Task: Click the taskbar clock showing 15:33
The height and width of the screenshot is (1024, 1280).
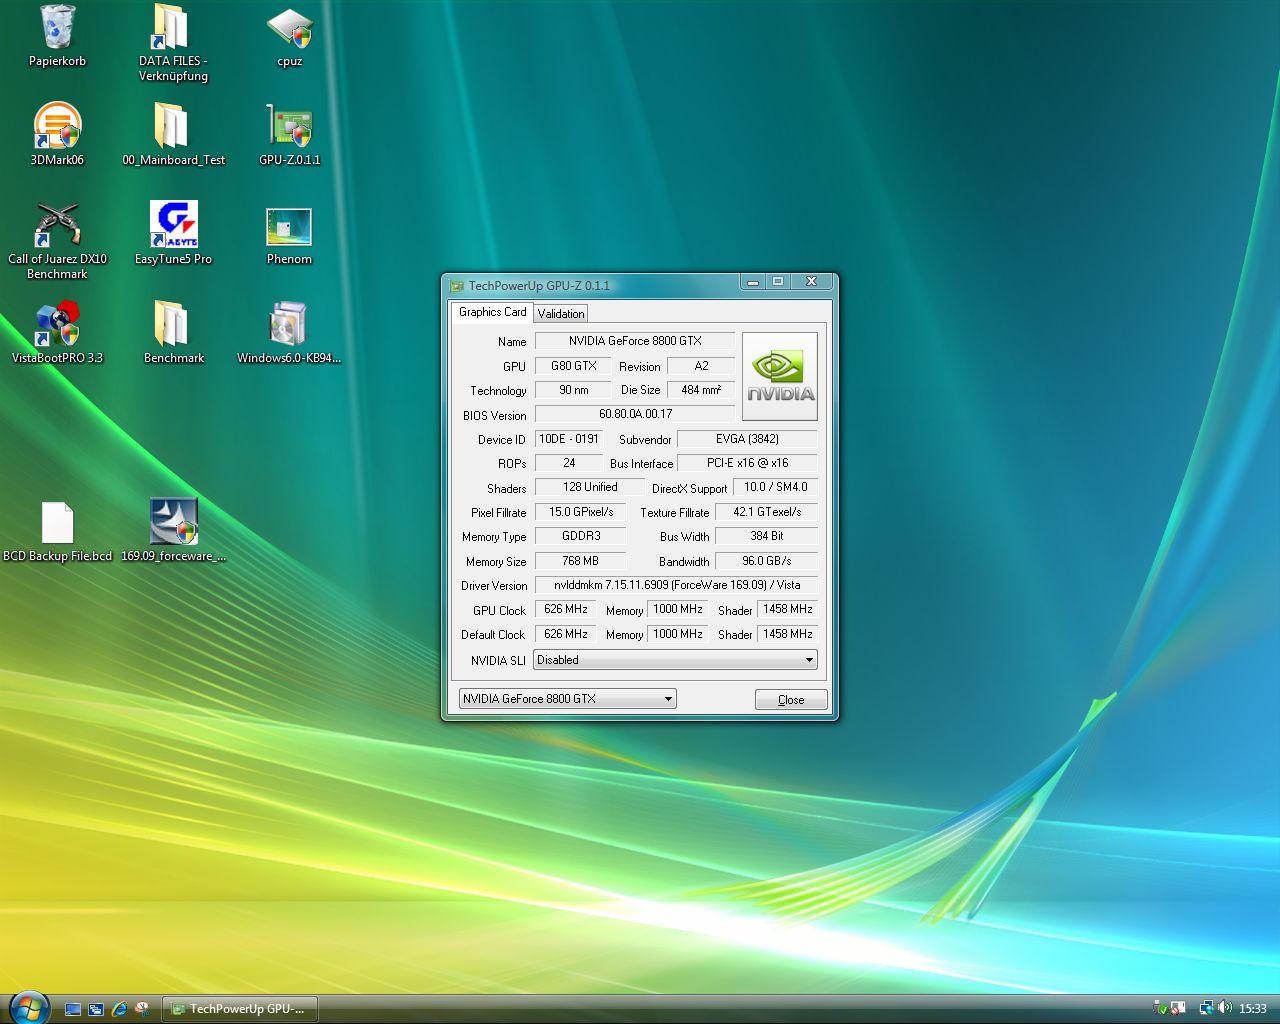Action: point(1252,1009)
